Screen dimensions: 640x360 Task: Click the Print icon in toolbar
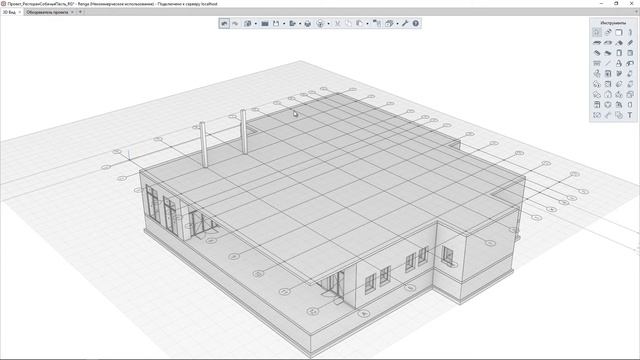(308, 24)
